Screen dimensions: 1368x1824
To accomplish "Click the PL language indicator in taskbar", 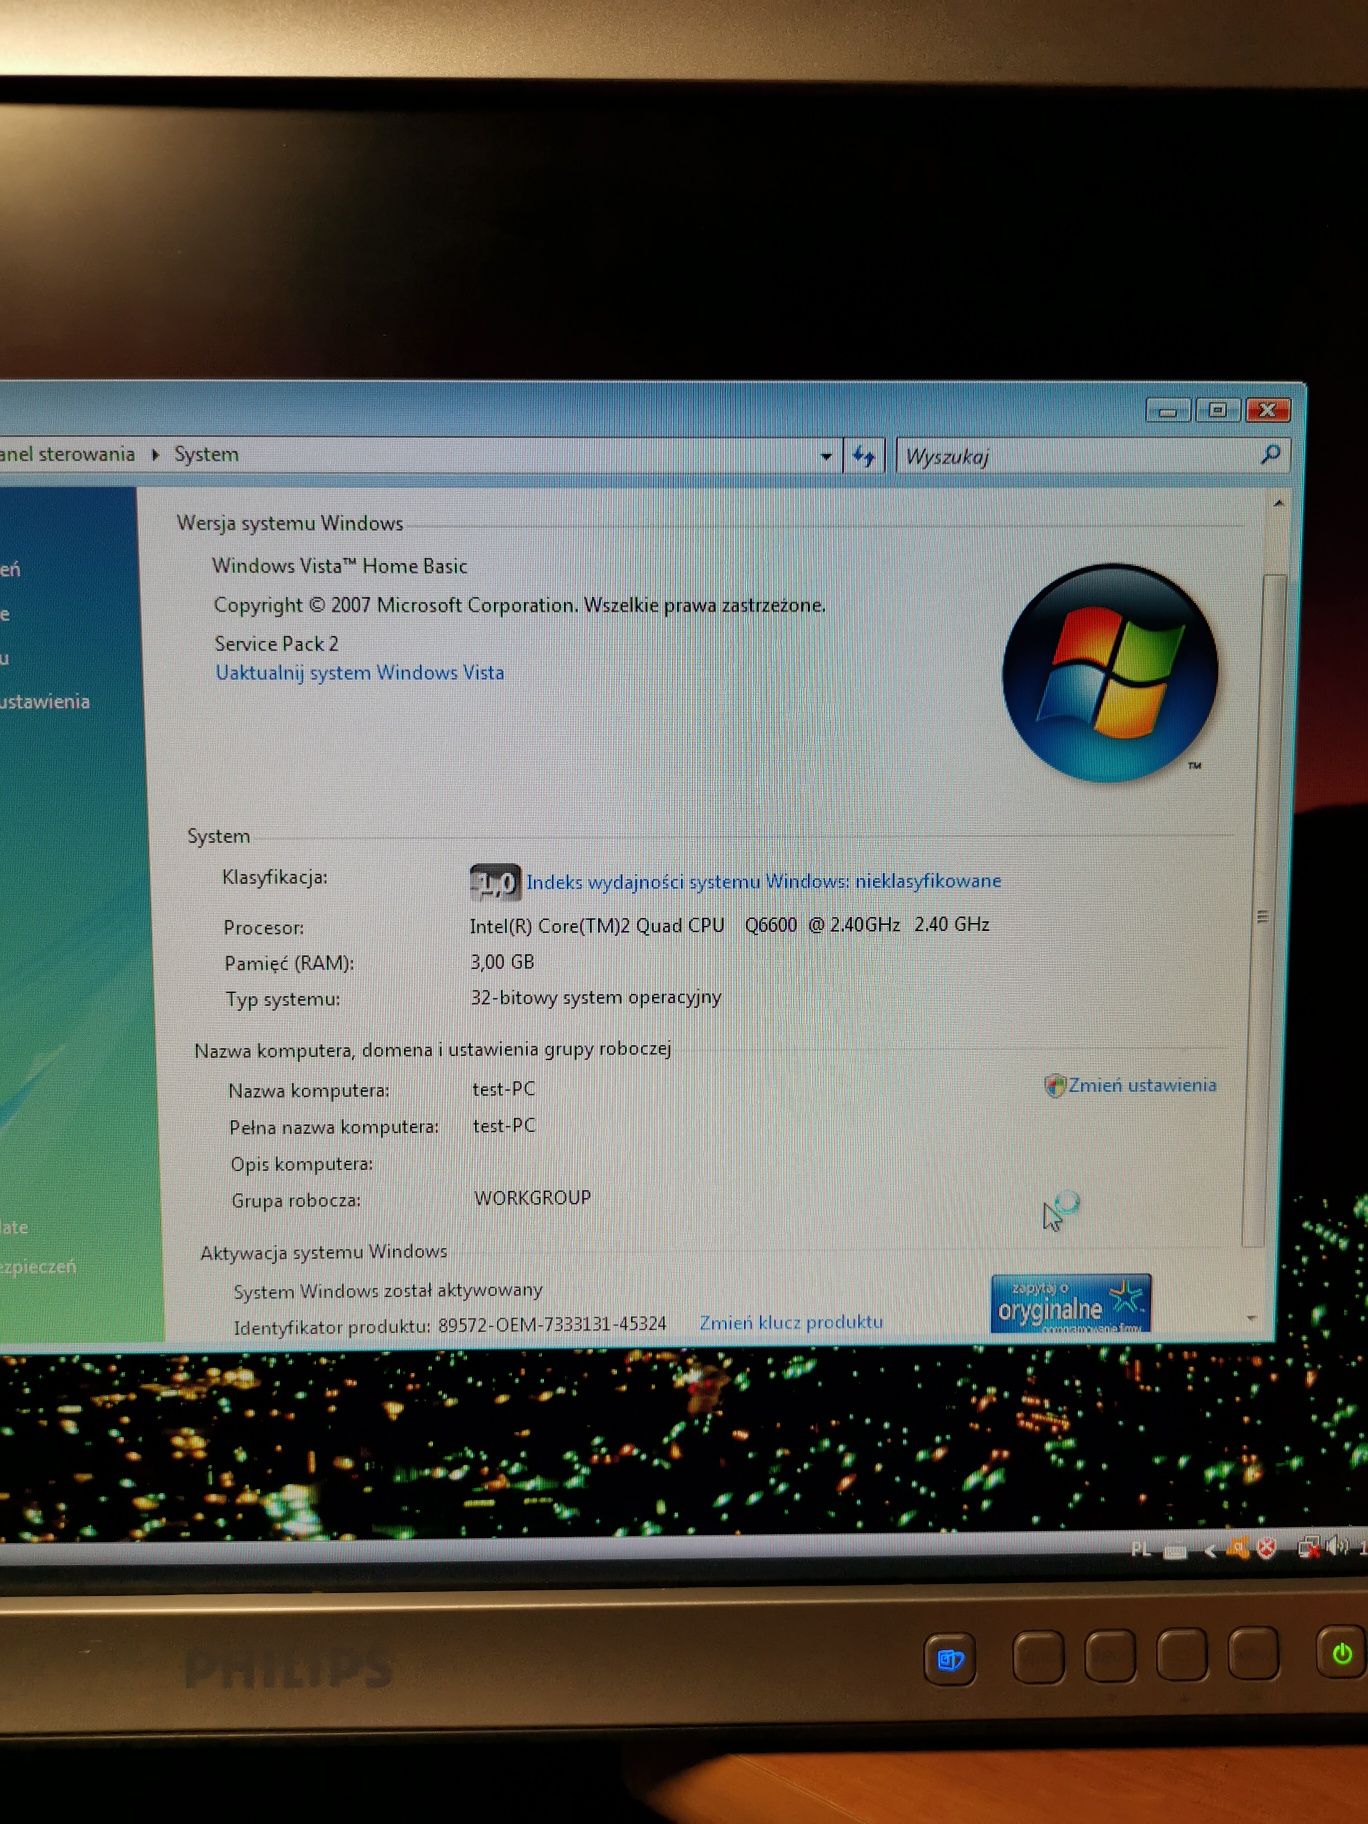I will click(x=1140, y=1550).
